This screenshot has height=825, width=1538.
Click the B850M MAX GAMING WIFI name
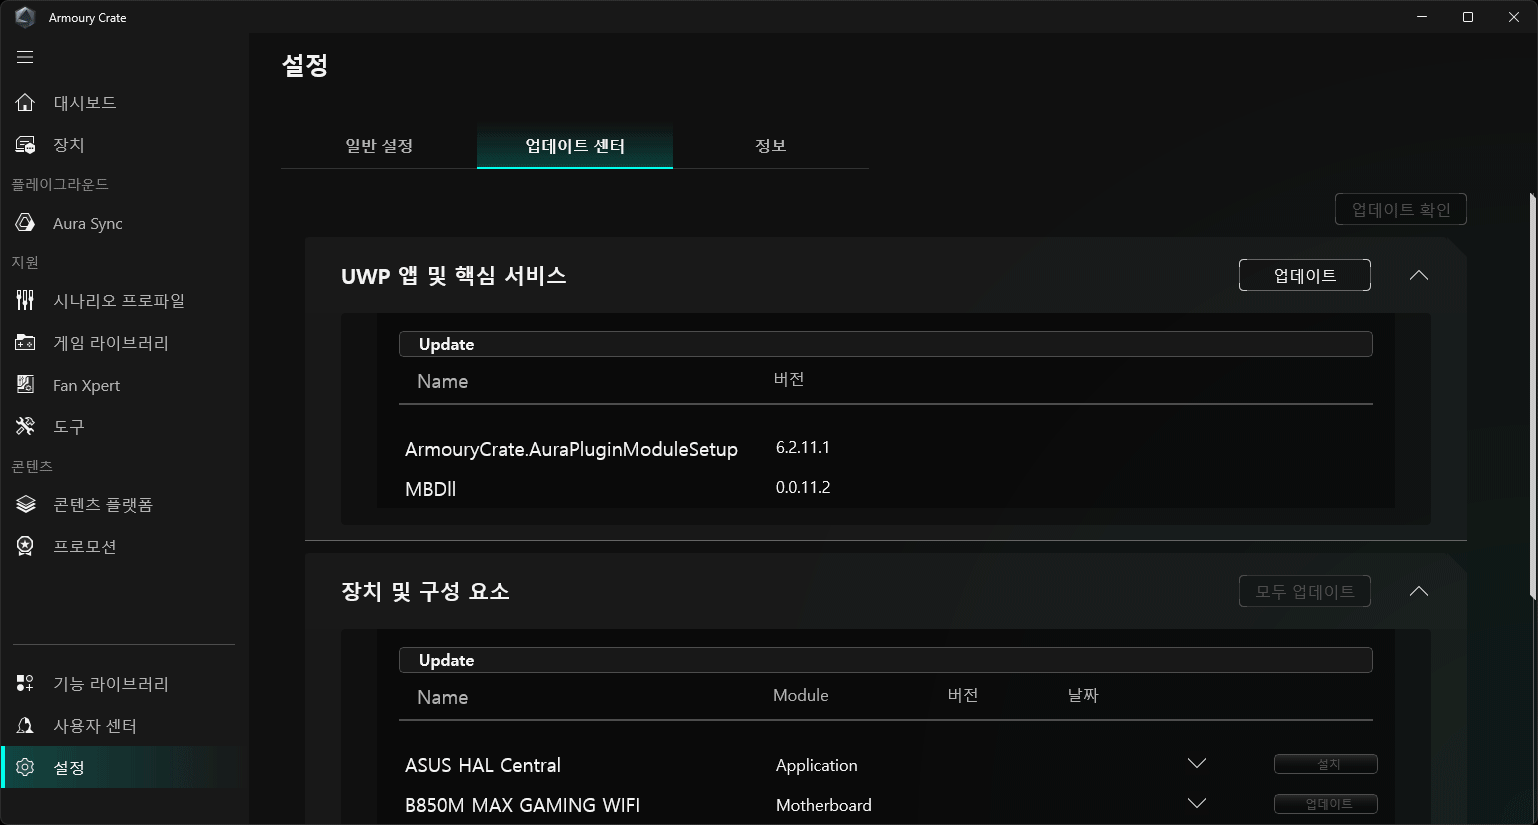pyautogui.click(x=522, y=805)
